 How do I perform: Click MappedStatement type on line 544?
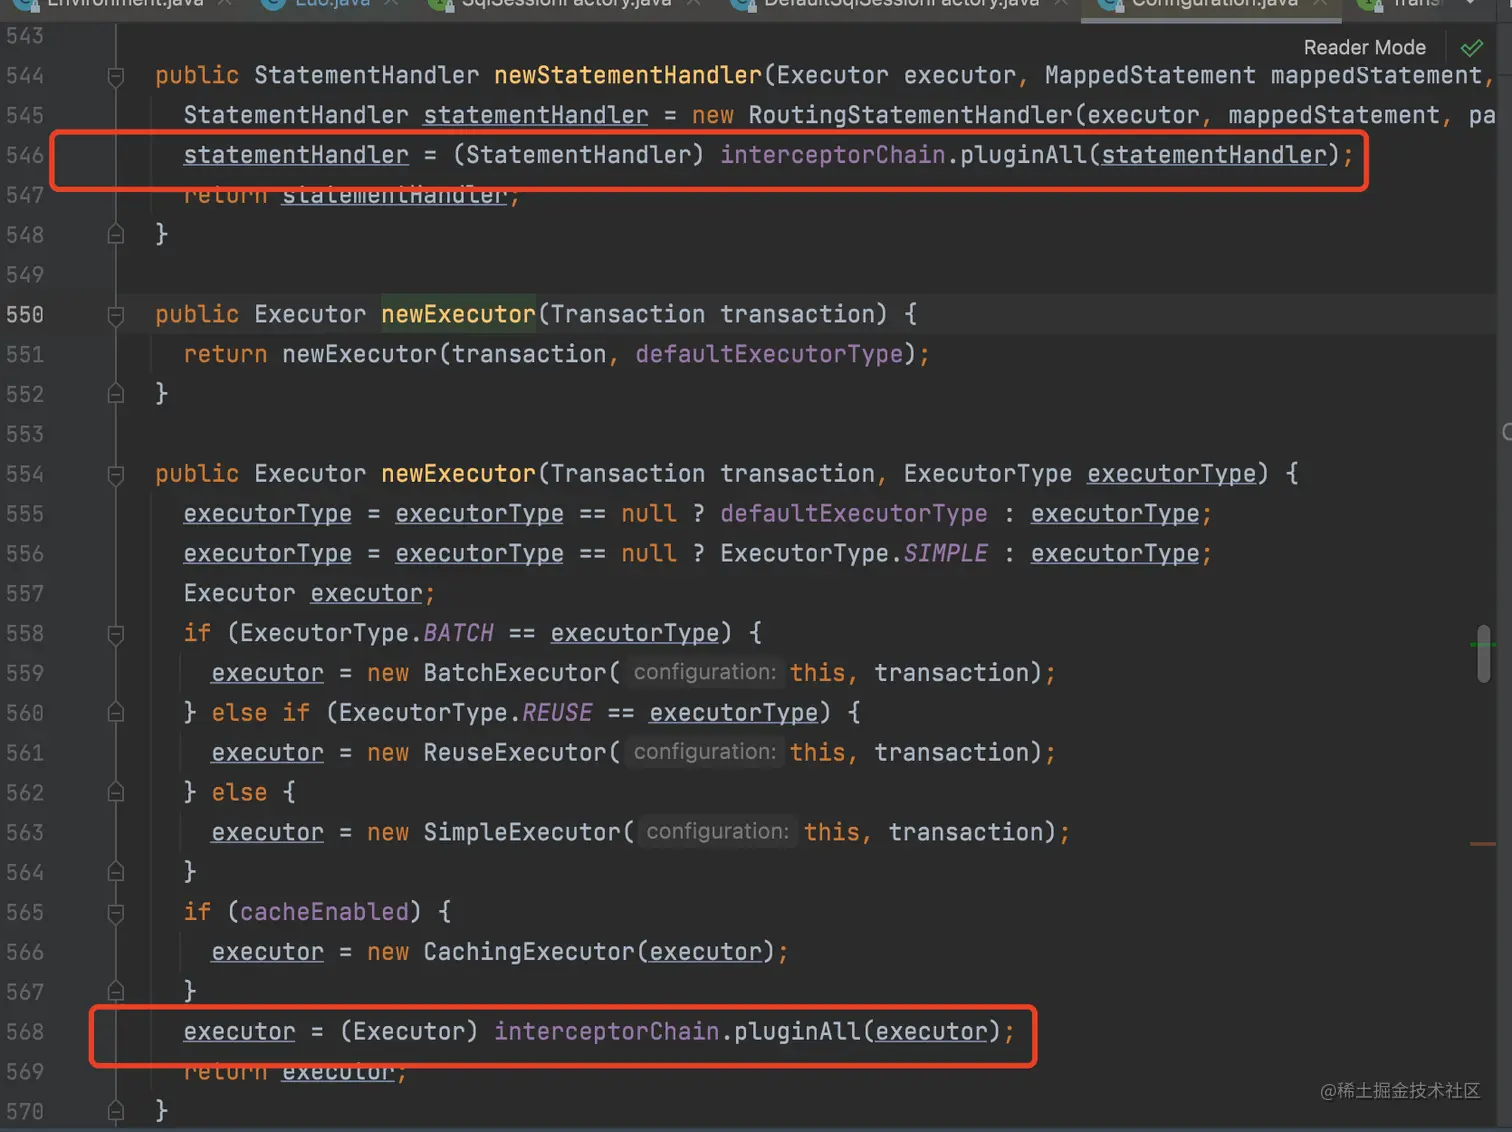coord(1150,75)
